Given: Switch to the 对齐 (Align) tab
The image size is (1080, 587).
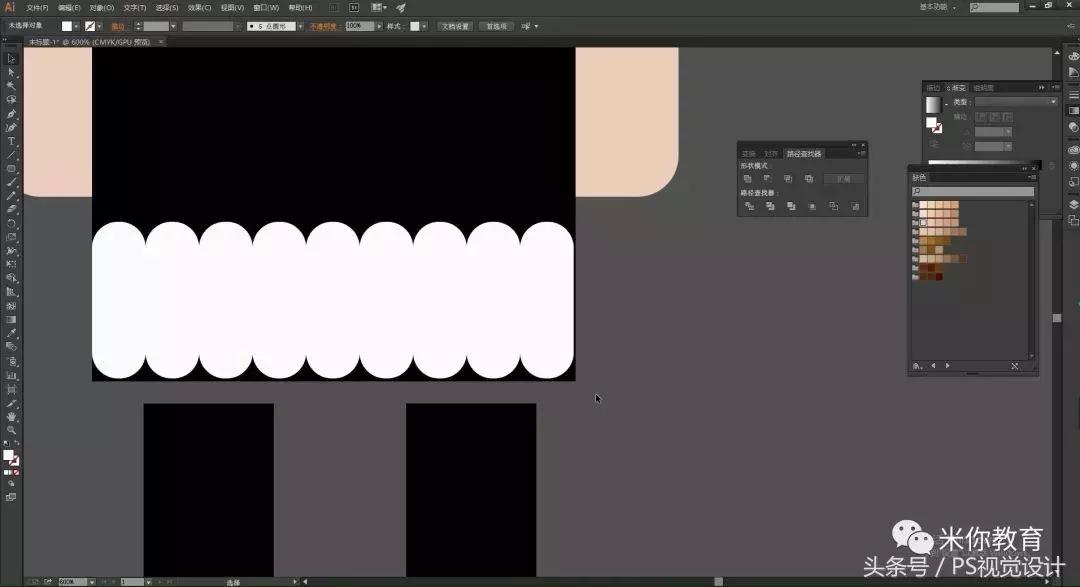Looking at the screenshot, I should (770, 154).
